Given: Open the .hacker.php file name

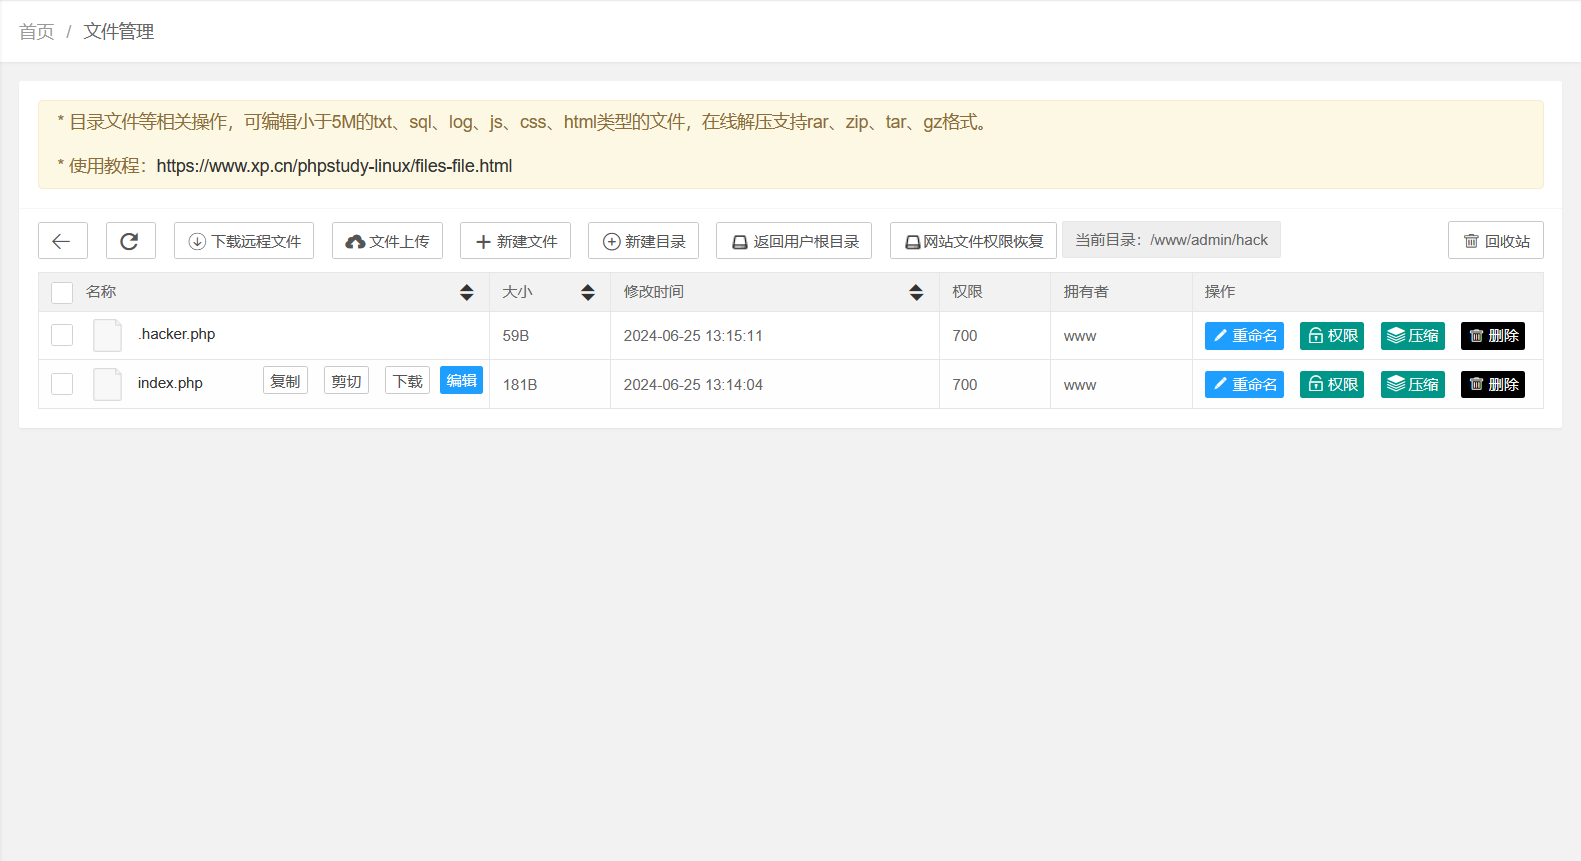Looking at the screenshot, I should click(176, 334).
